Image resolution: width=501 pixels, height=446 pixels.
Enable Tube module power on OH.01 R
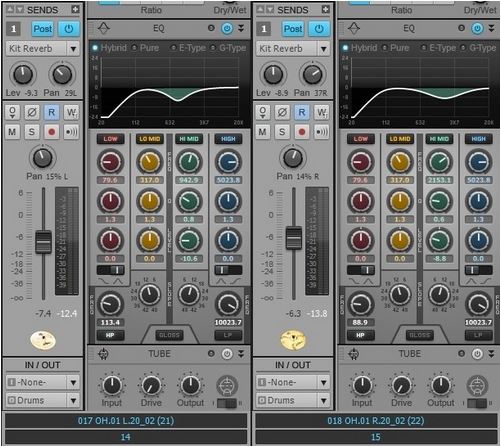(478, 354)
